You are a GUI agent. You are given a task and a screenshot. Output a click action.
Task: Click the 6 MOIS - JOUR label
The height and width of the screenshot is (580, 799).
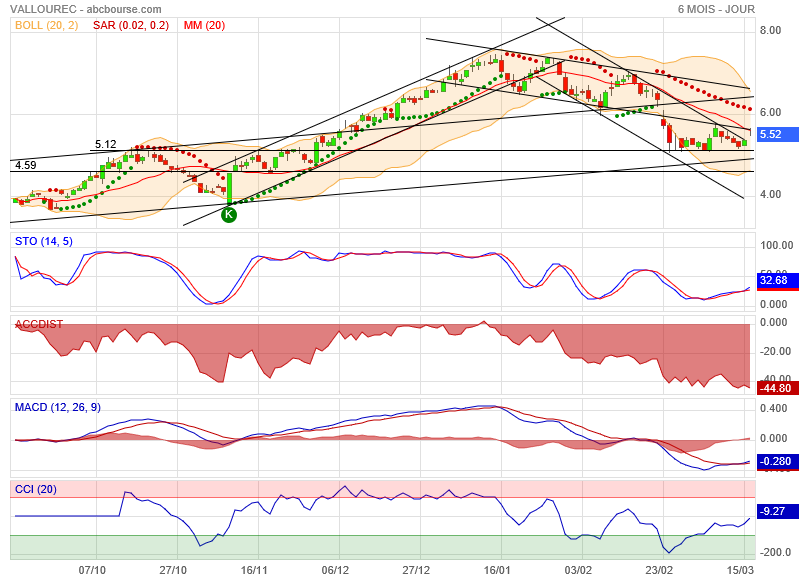pos(716,9)
